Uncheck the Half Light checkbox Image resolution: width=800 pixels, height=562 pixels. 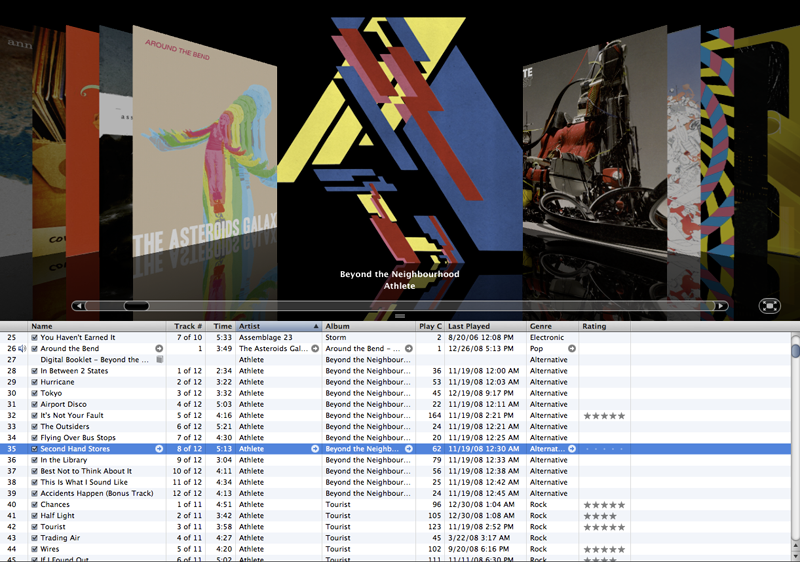(35, 516)
